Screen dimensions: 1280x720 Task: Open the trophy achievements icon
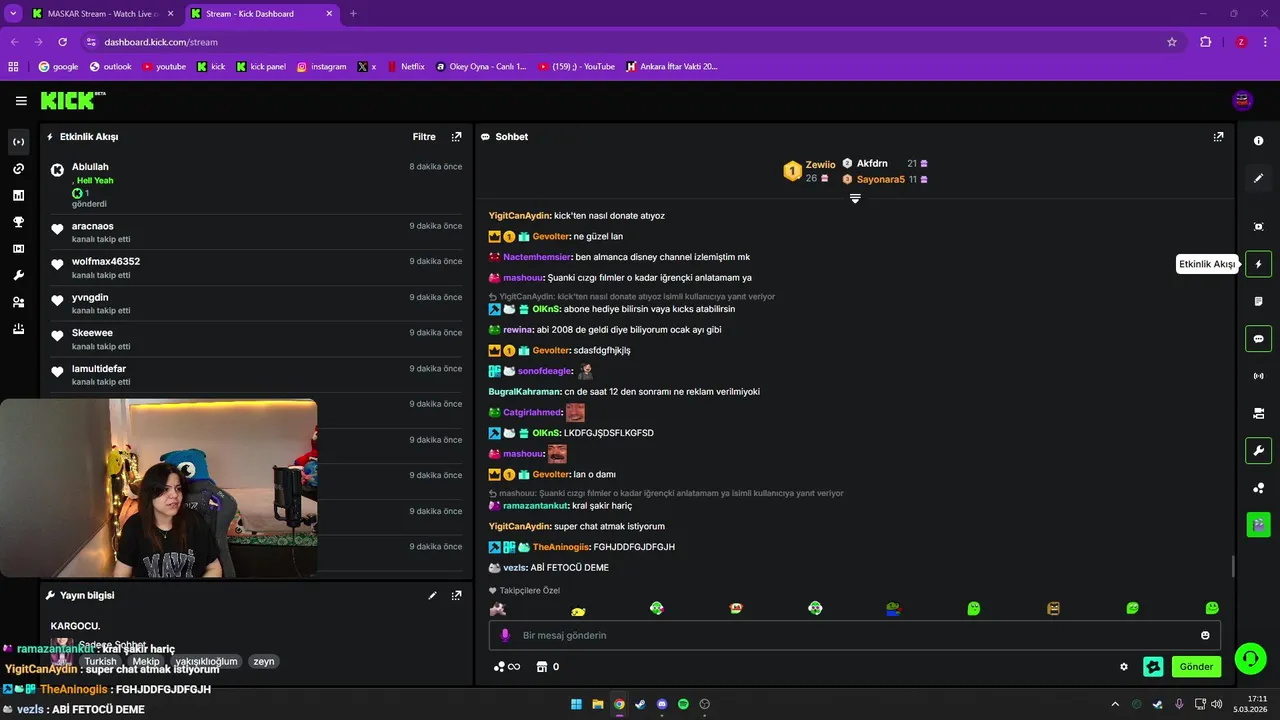18,222
